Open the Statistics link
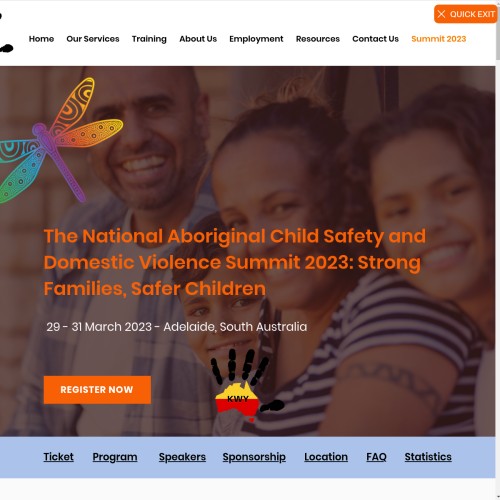This screenshot has width=500, height=500. [x=428, y=457]
